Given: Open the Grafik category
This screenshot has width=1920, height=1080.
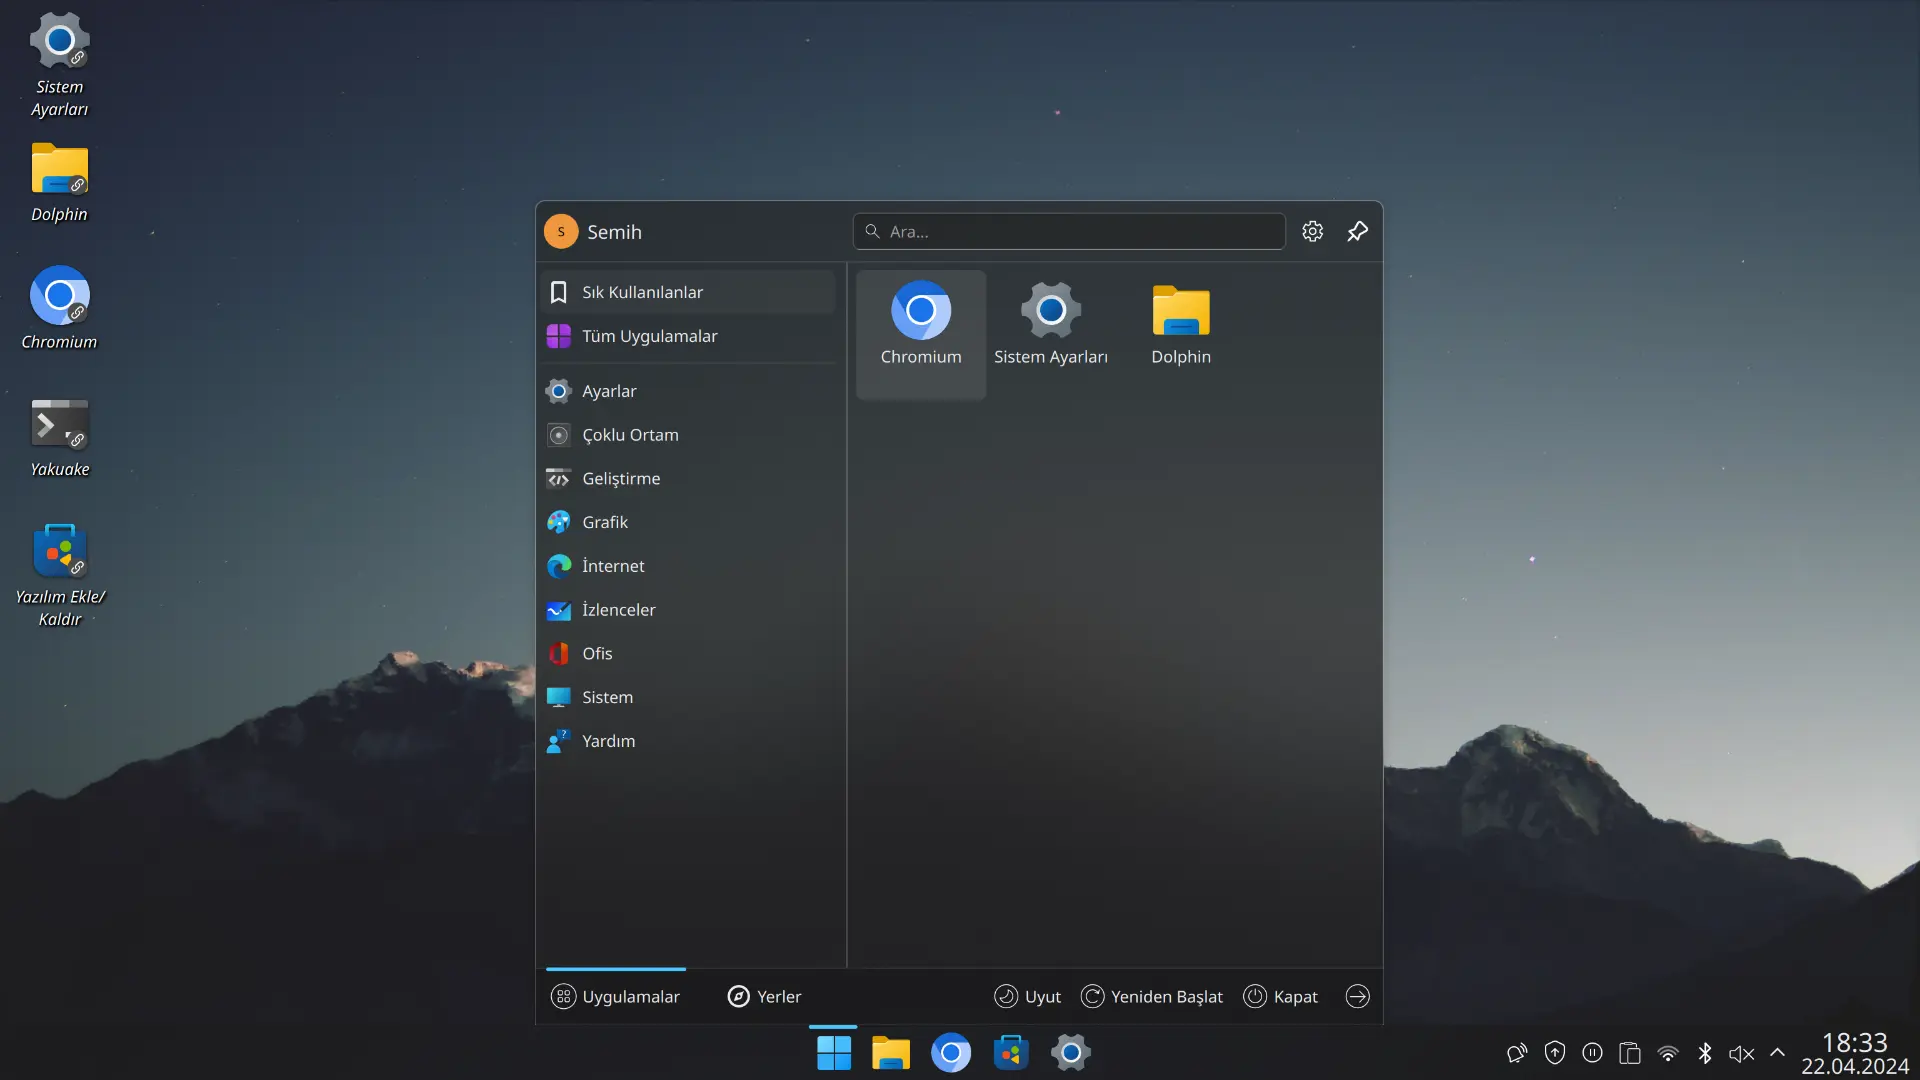Looking at the screenshot, I should pyautogui.click(x=688, y=522).
